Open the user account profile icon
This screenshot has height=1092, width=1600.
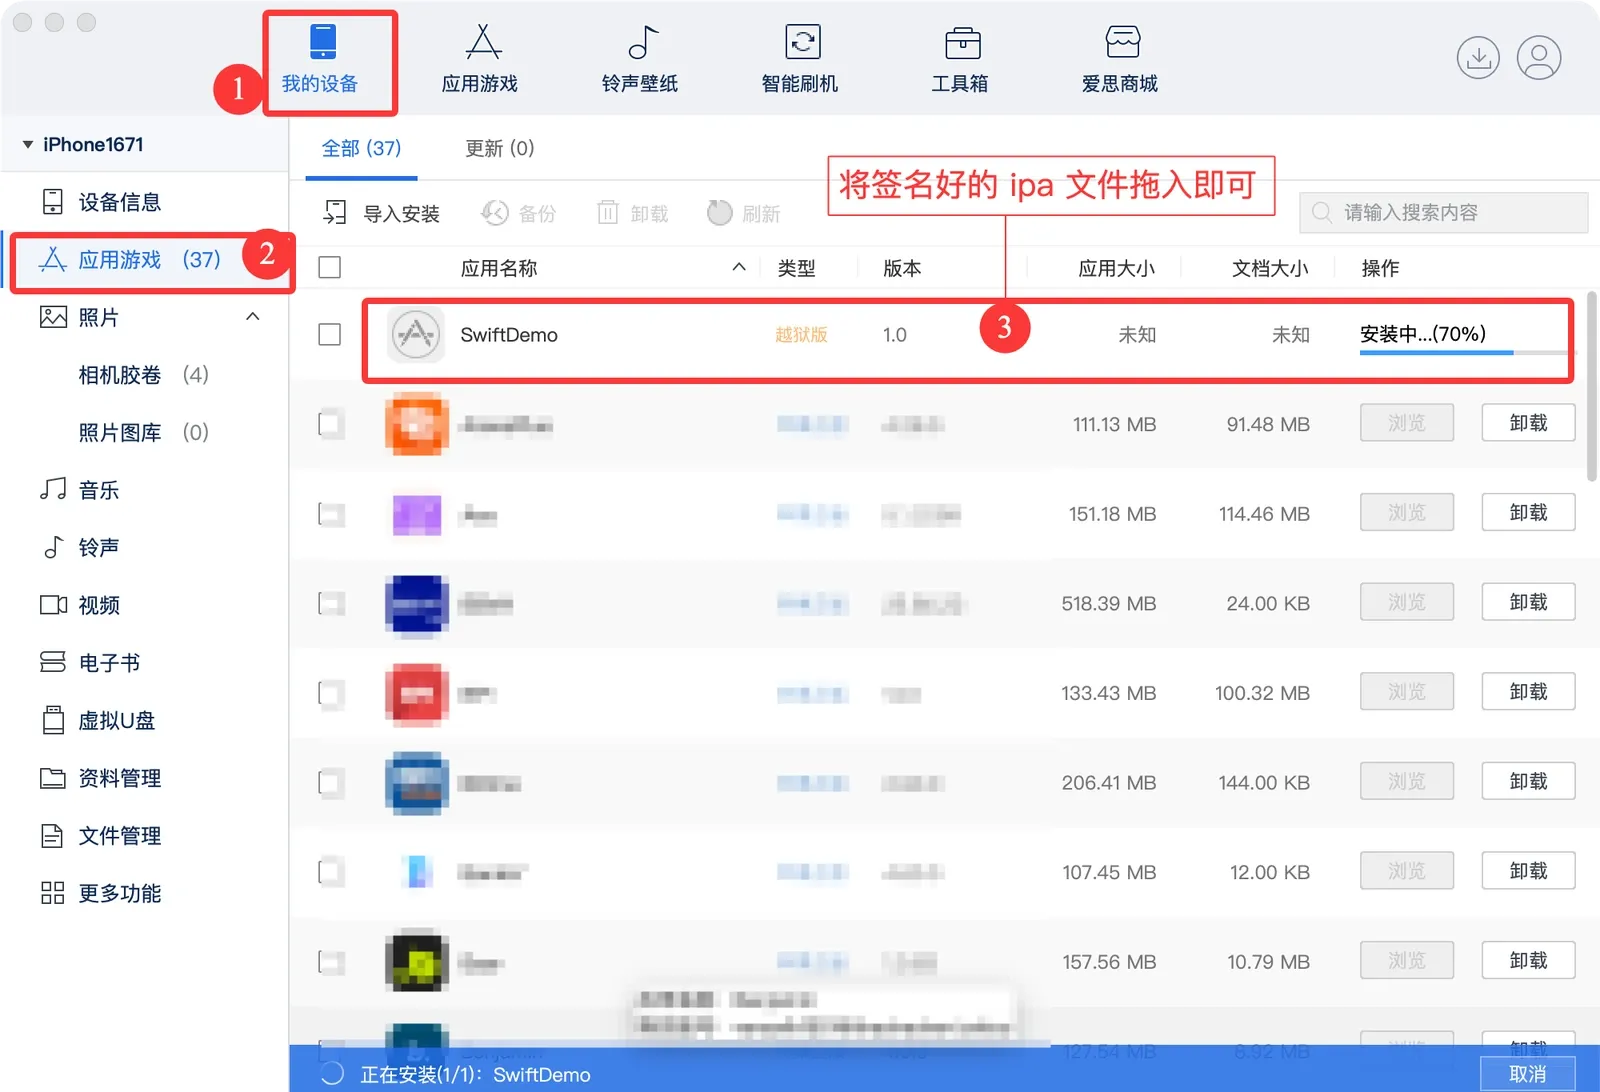coord(1539,58)
